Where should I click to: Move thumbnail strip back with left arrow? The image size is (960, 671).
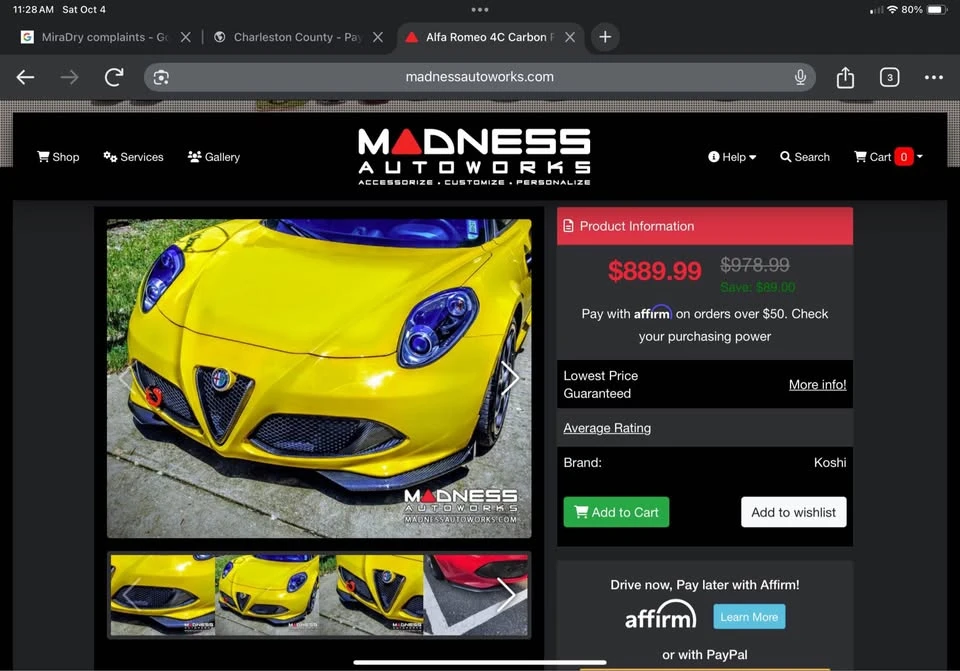pyautogui.click(x=132, y=594)
